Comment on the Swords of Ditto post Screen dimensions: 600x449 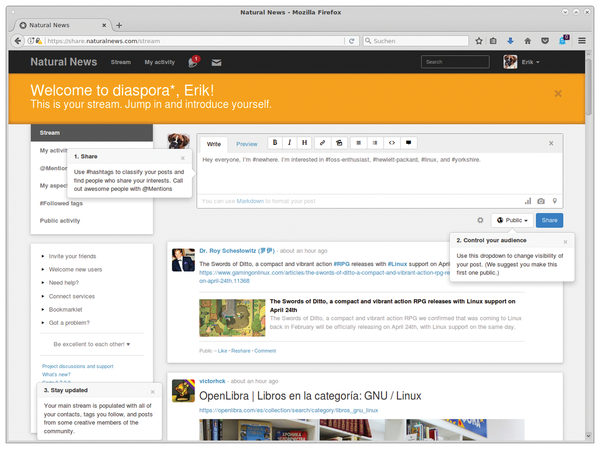[265, 351]
